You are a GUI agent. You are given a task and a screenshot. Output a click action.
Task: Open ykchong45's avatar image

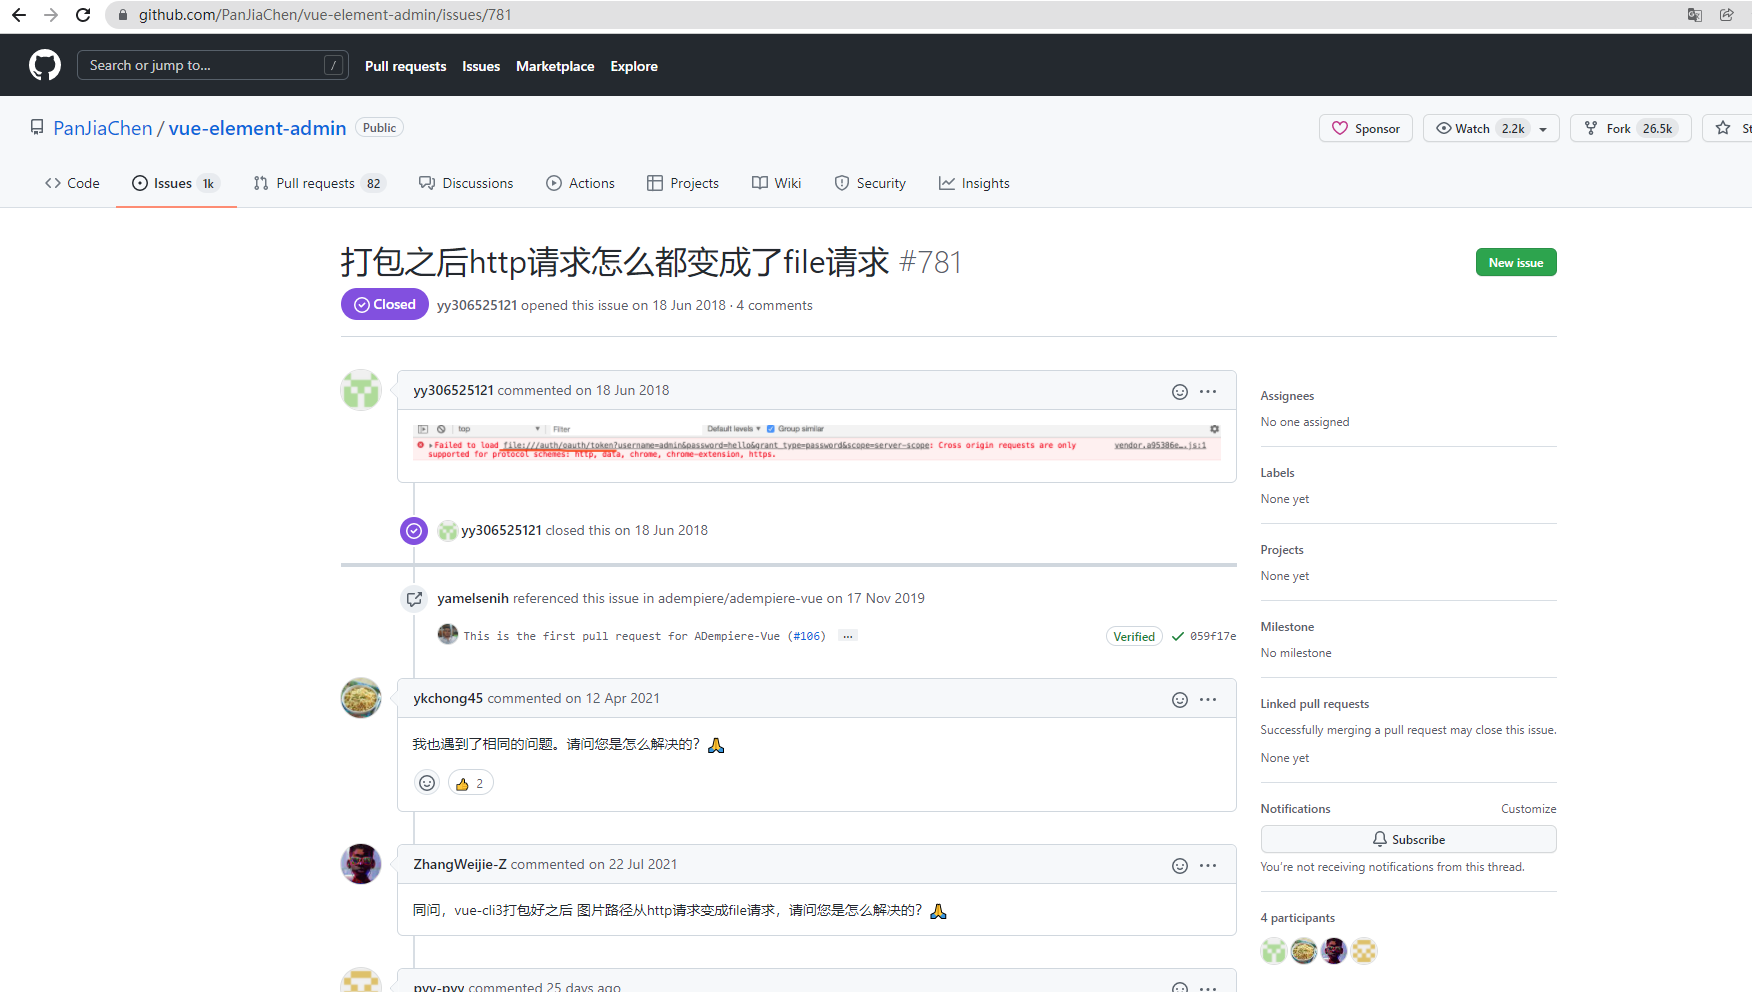tap(361, 698)
